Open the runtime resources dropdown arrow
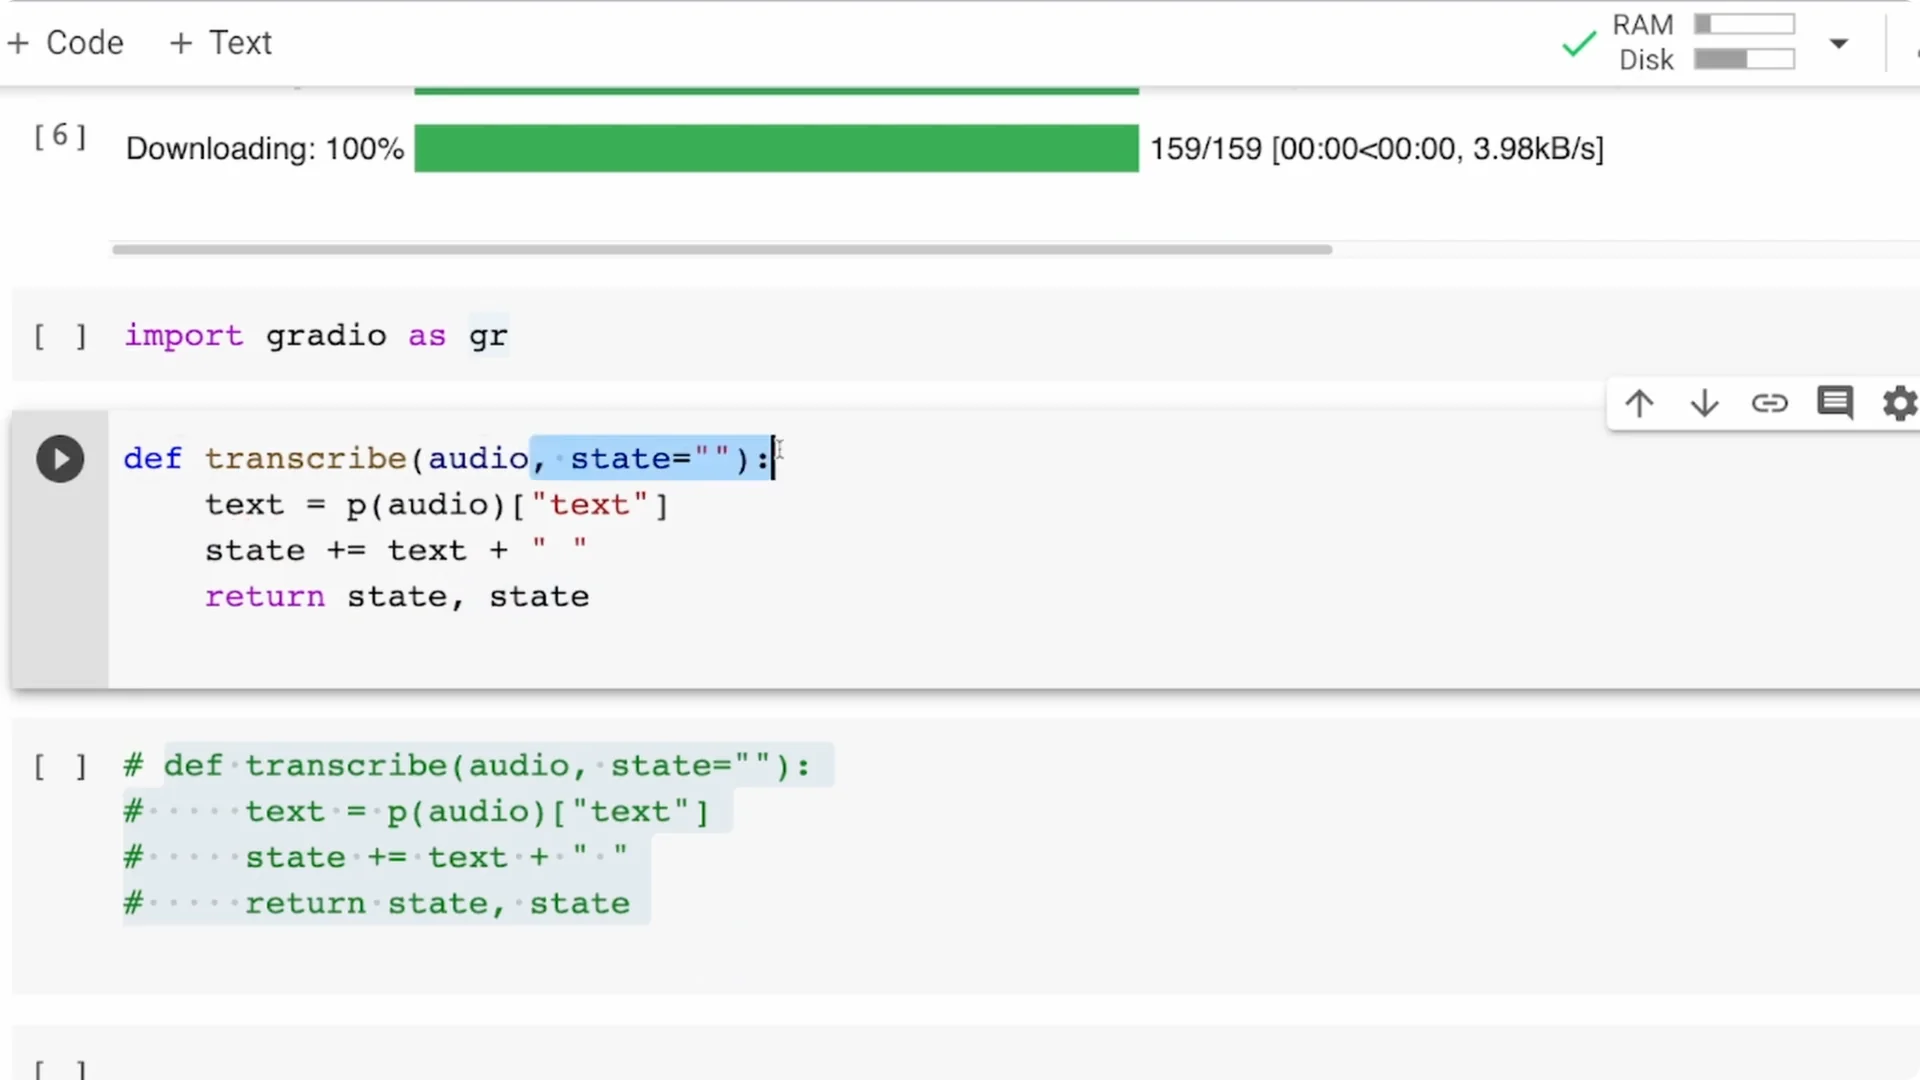Image resolution: width=1920 pixels, height=1080 pixels. (1838, 44)
